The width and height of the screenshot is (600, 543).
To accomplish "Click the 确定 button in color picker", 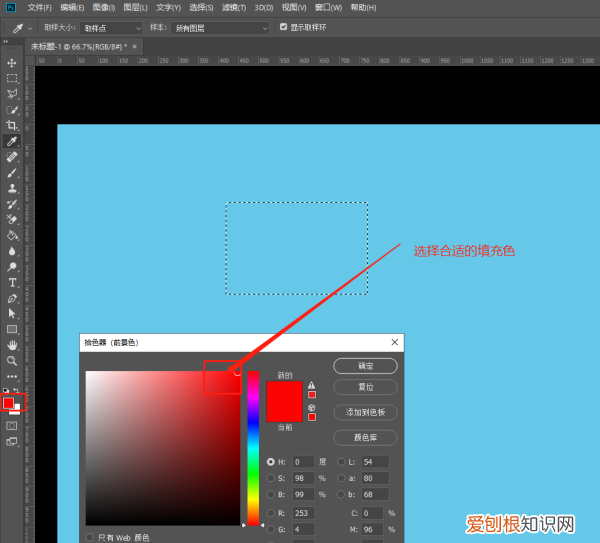I will (x=365, y=366).
